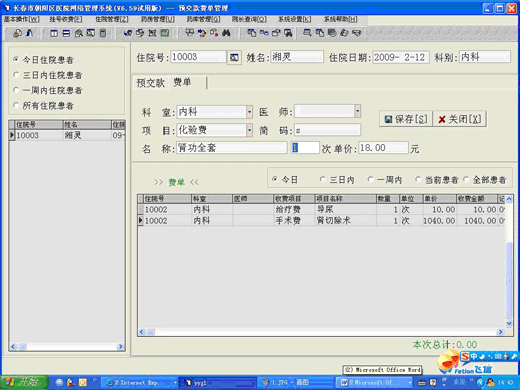
Task: Switch to the 费单 tab
Action: point(182,82)
